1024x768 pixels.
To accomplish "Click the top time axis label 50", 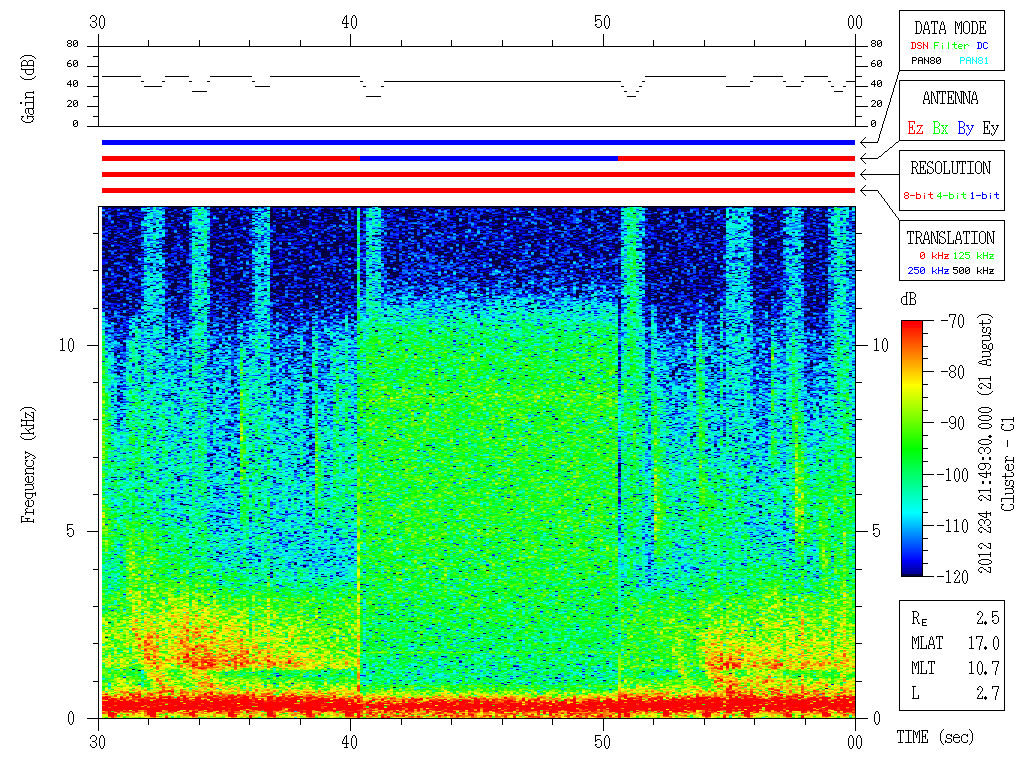I will [602, 22].
